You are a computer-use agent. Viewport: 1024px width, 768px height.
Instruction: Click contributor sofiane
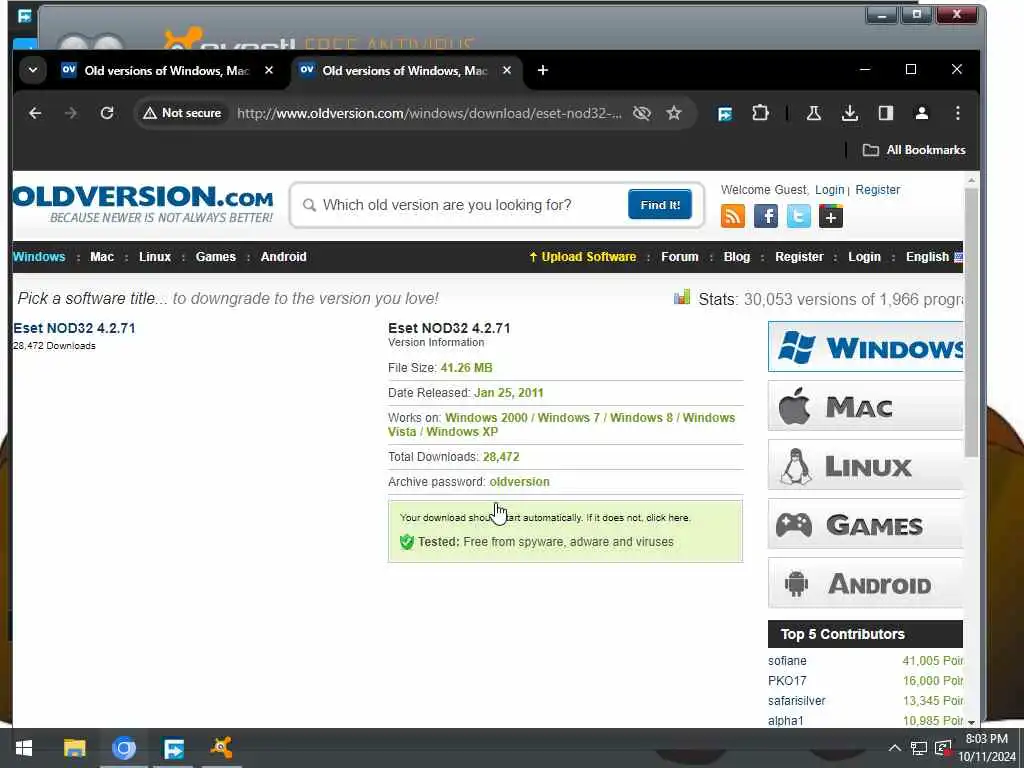[x=787, y=661]
